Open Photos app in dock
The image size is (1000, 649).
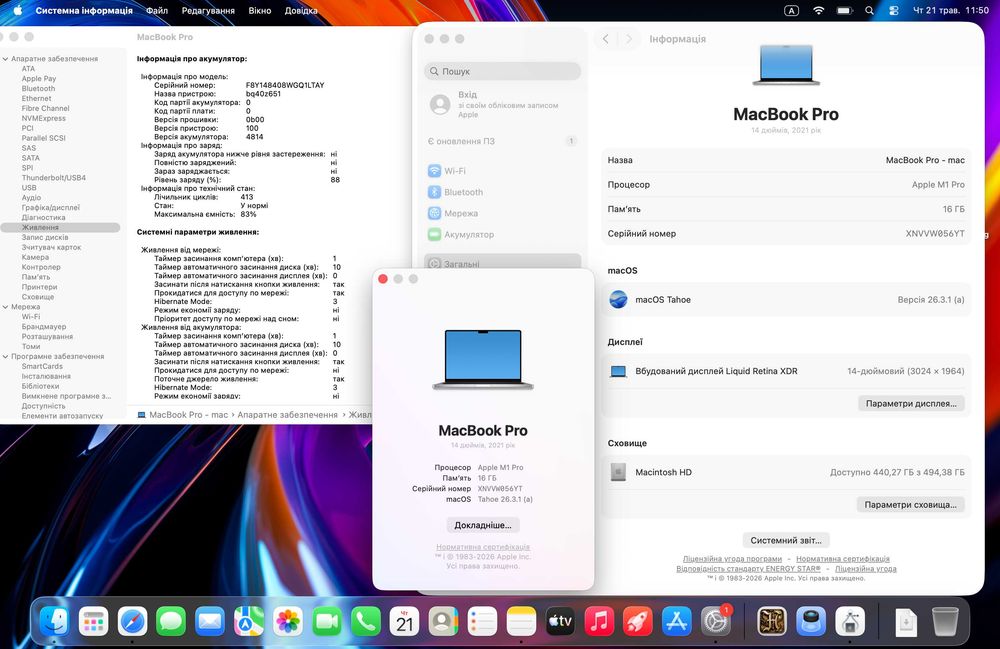(288, 620)
